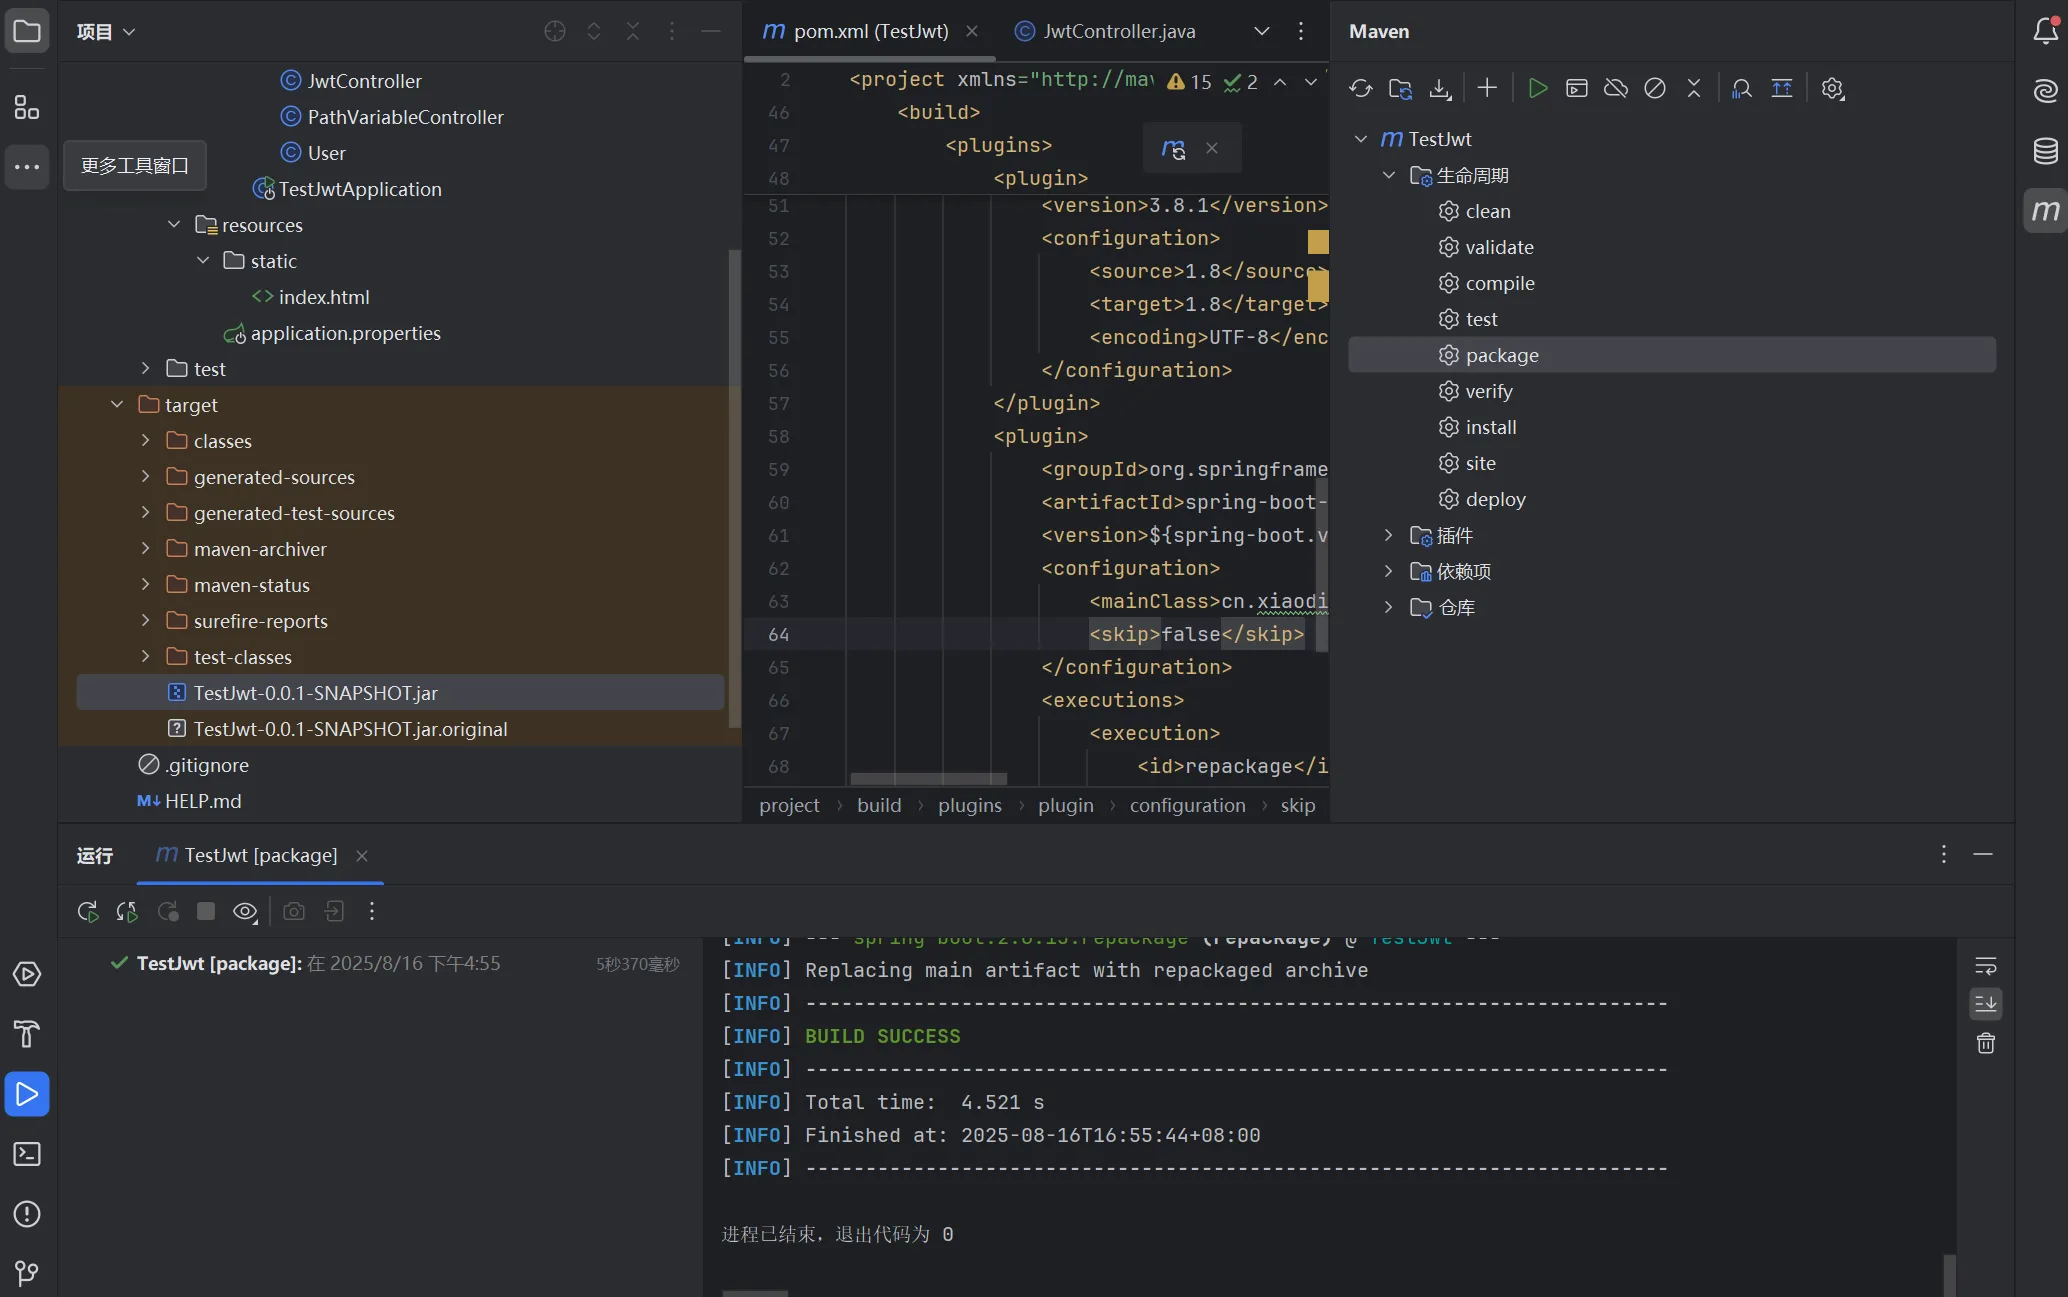Open the 项目 view dropdown
This screenshot has height=1297, width=2068.
point(106,31)
